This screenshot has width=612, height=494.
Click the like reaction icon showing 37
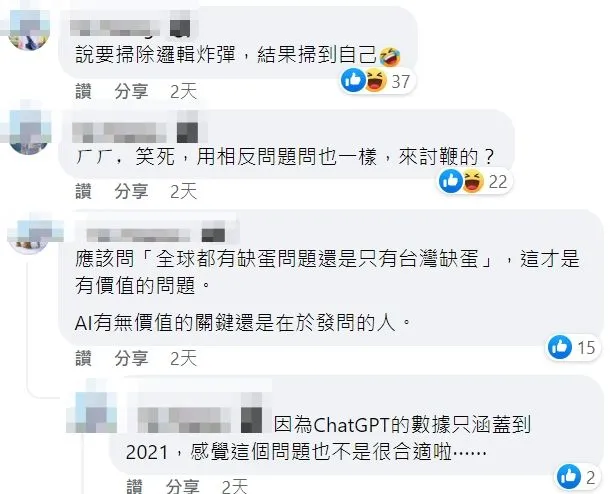pos(353,80)
